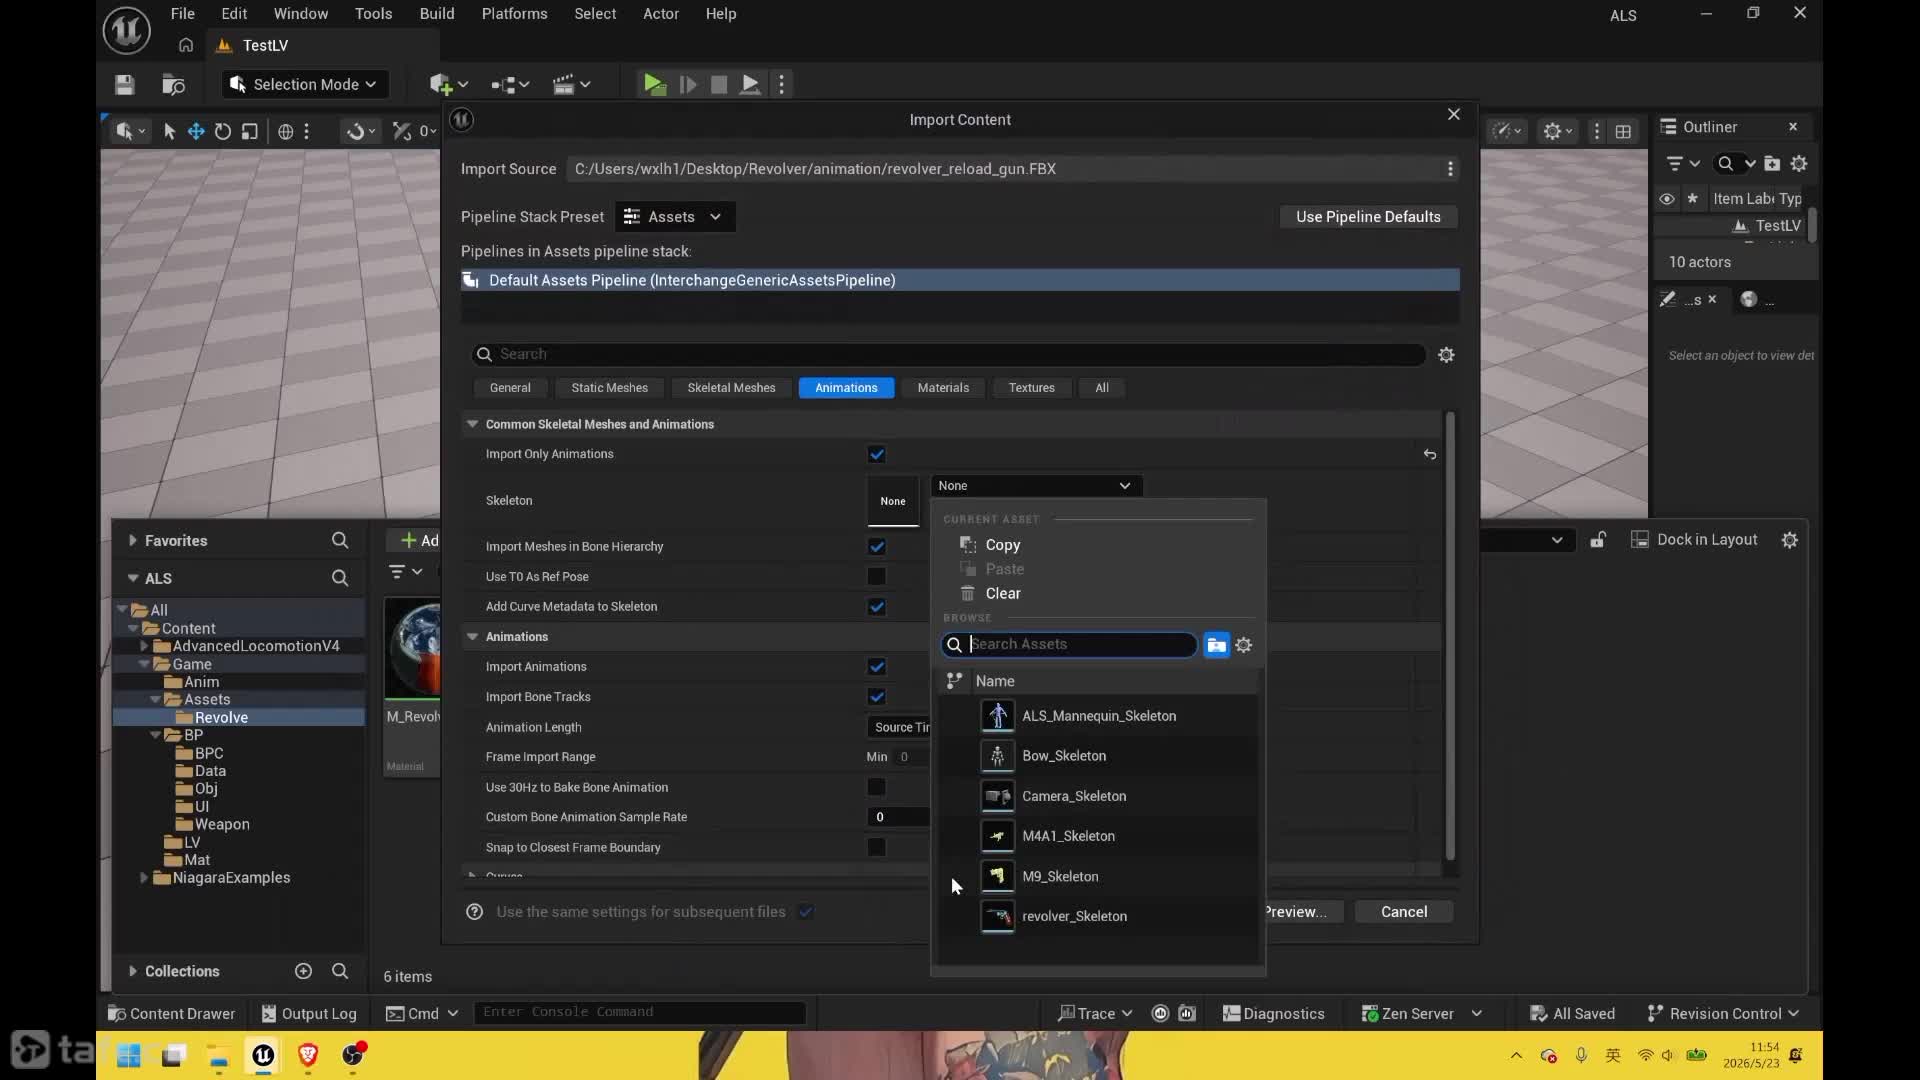Collapse Common Skeletal Meshes and Animations section
The height and width of the screenshot is (1080, 1920).
pos(472,425)
